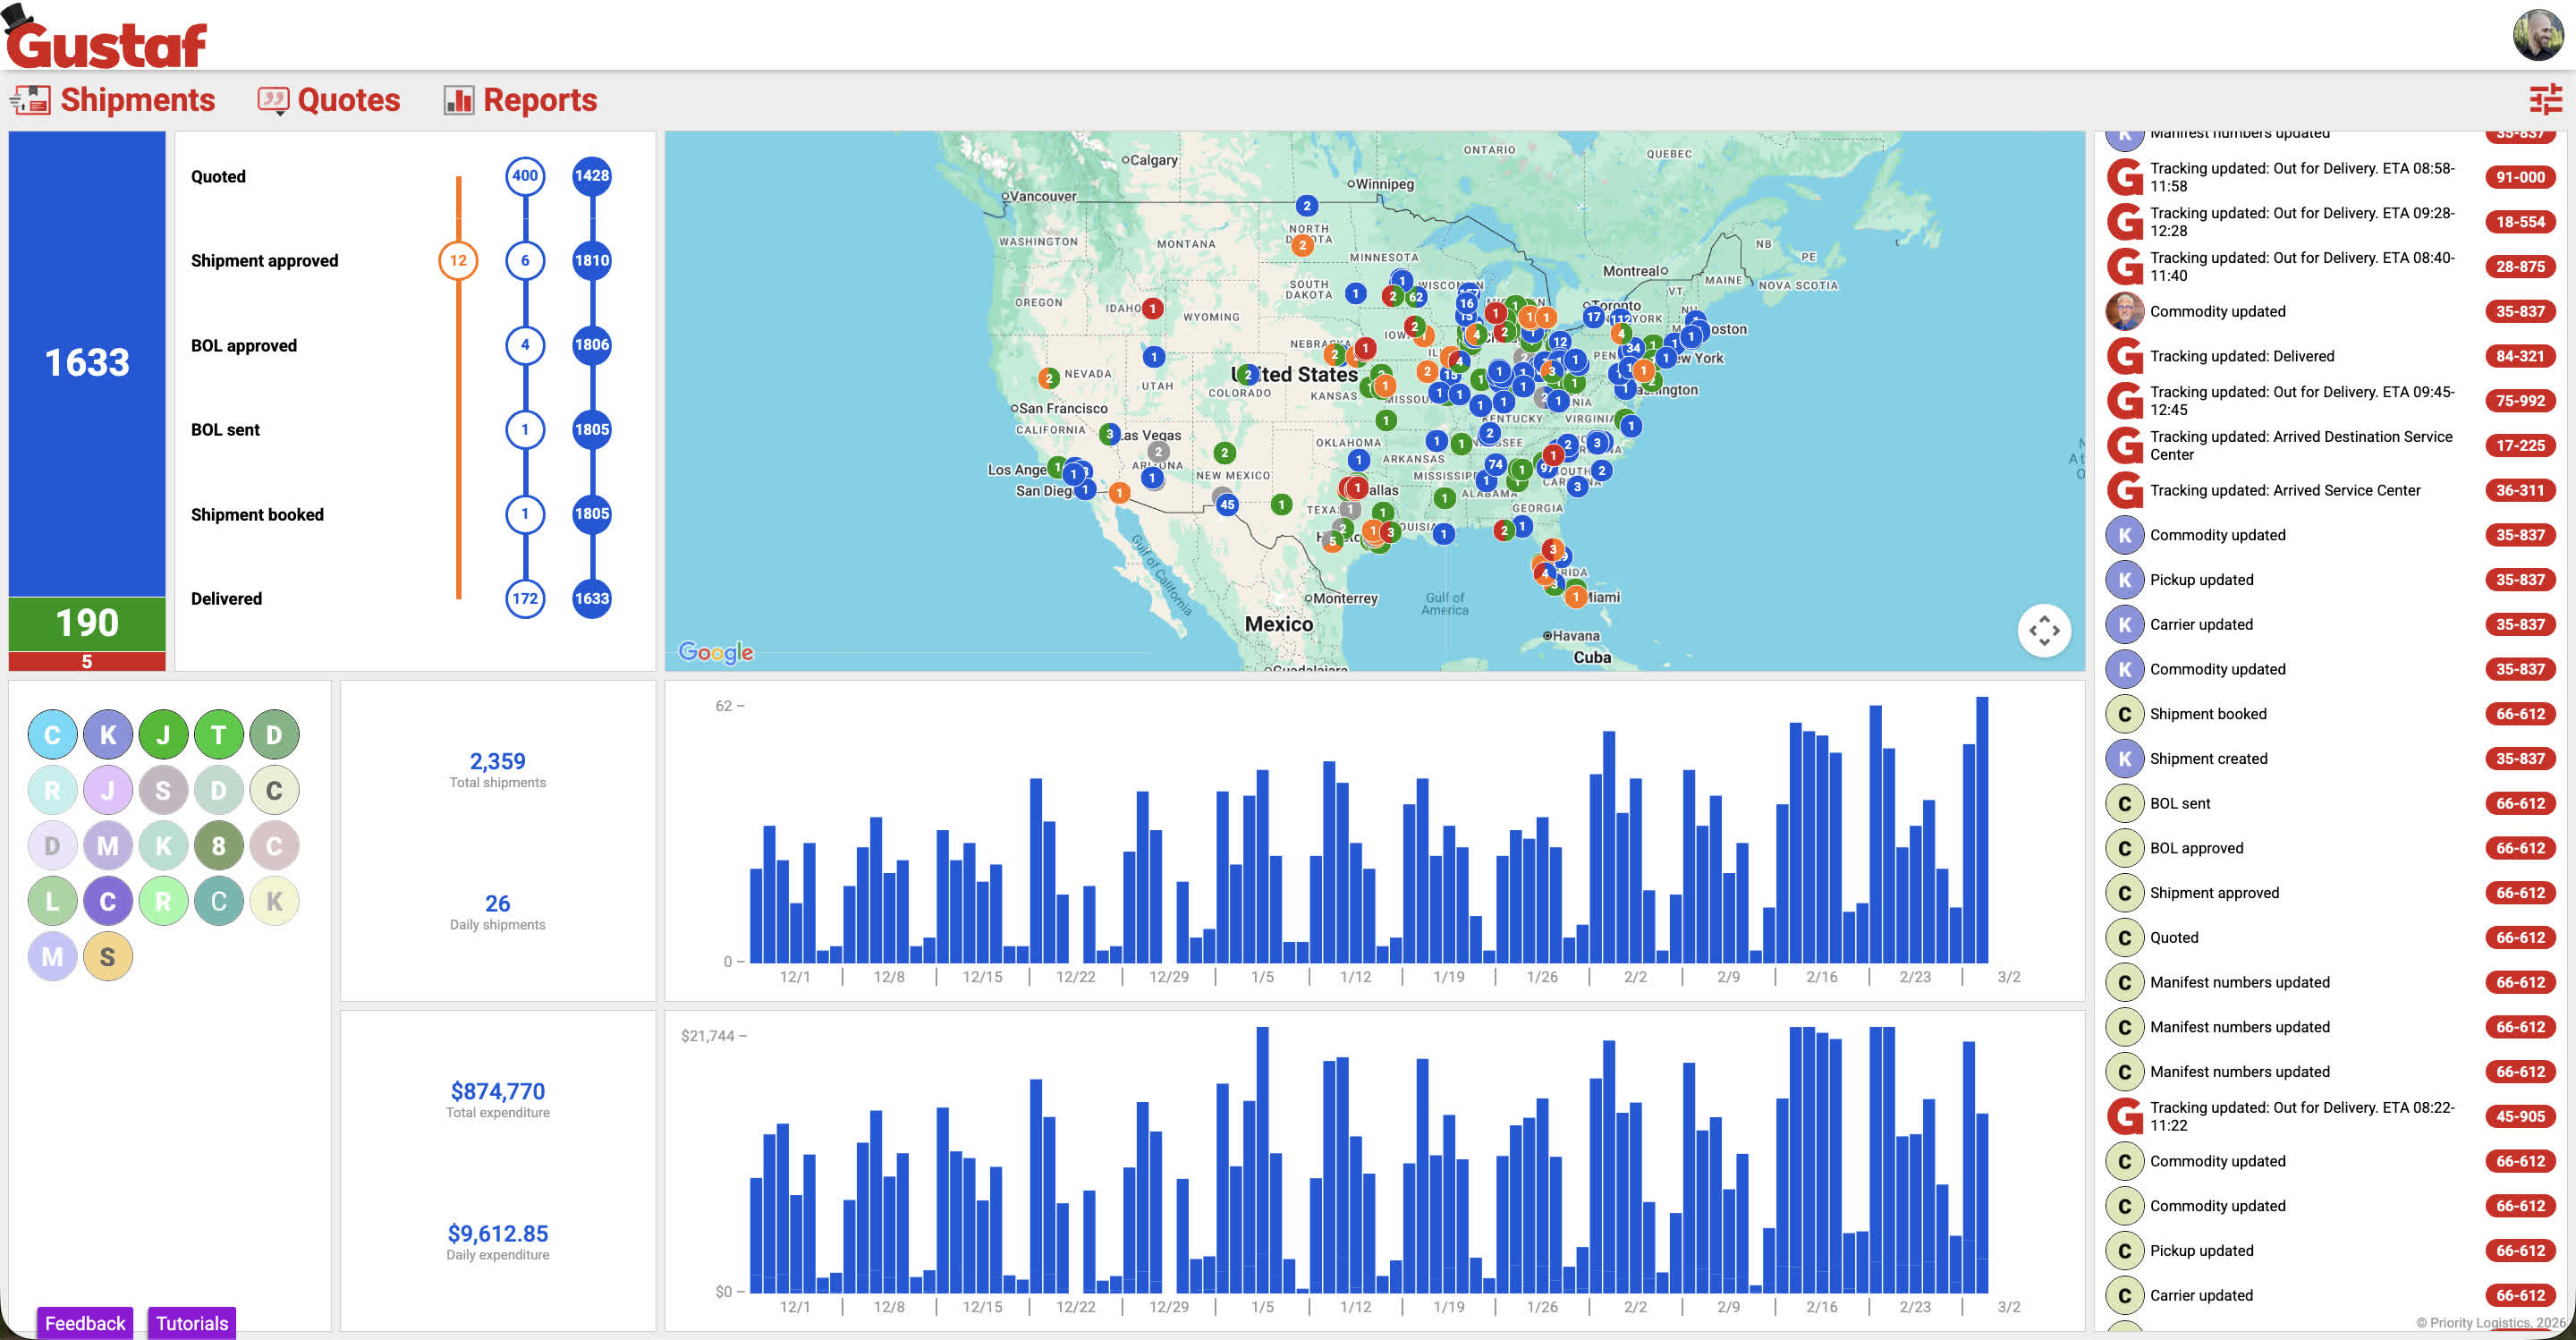Click the Google logo on map
This screenshot has width=2576, height=1340.
(716, 652)
